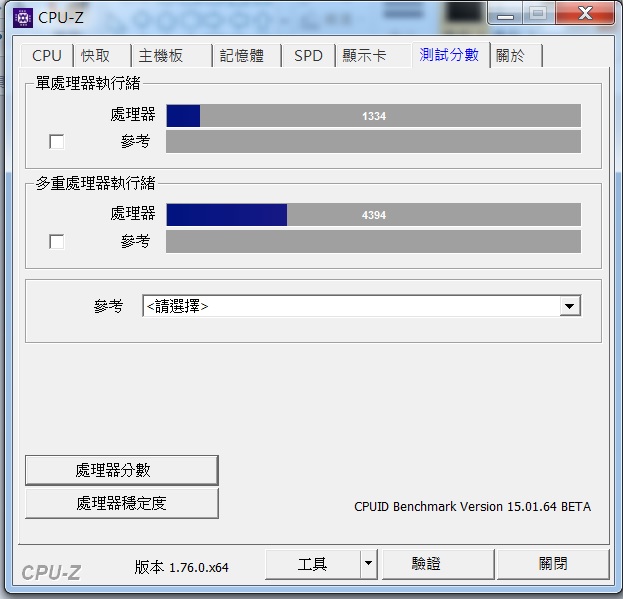Select the 測試分數 tab

450,54
